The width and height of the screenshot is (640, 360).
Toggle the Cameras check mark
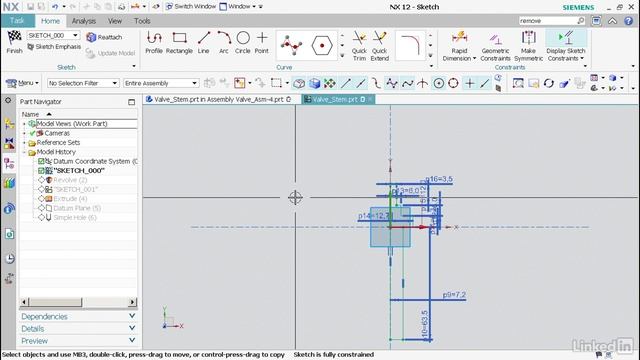[32, 133]
